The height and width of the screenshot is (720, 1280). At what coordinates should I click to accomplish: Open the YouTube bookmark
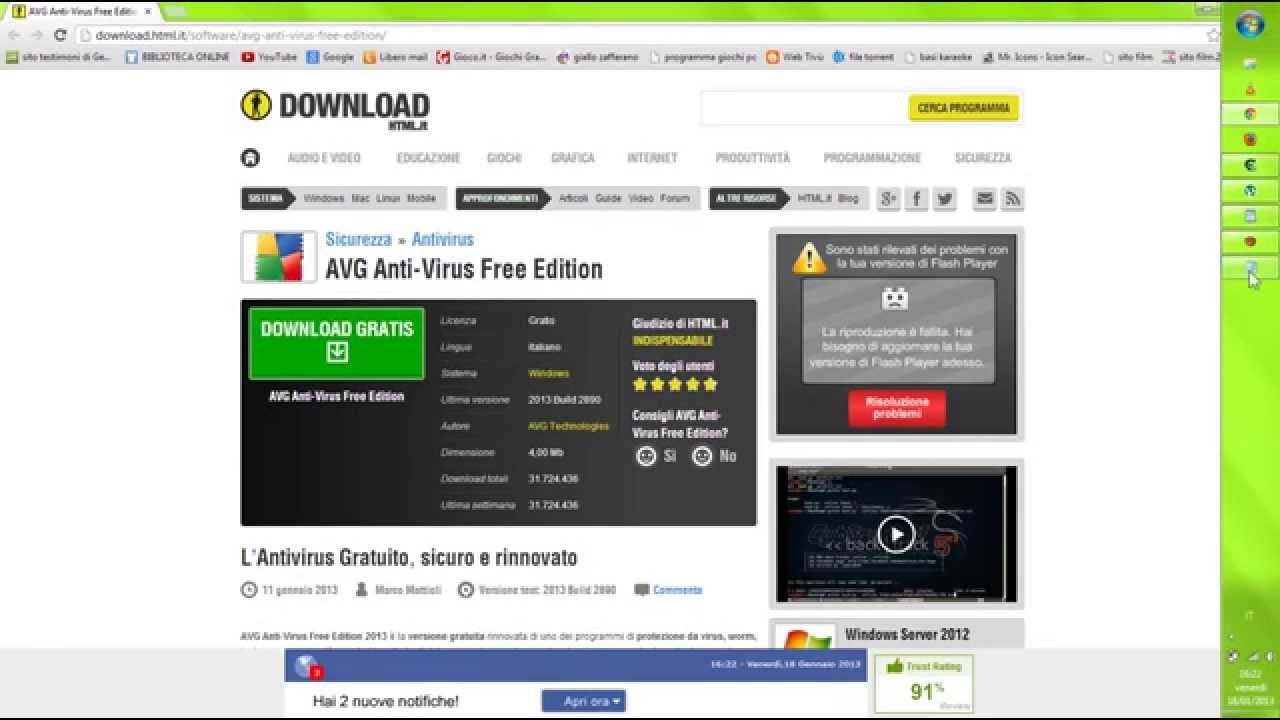click(269, 58)
